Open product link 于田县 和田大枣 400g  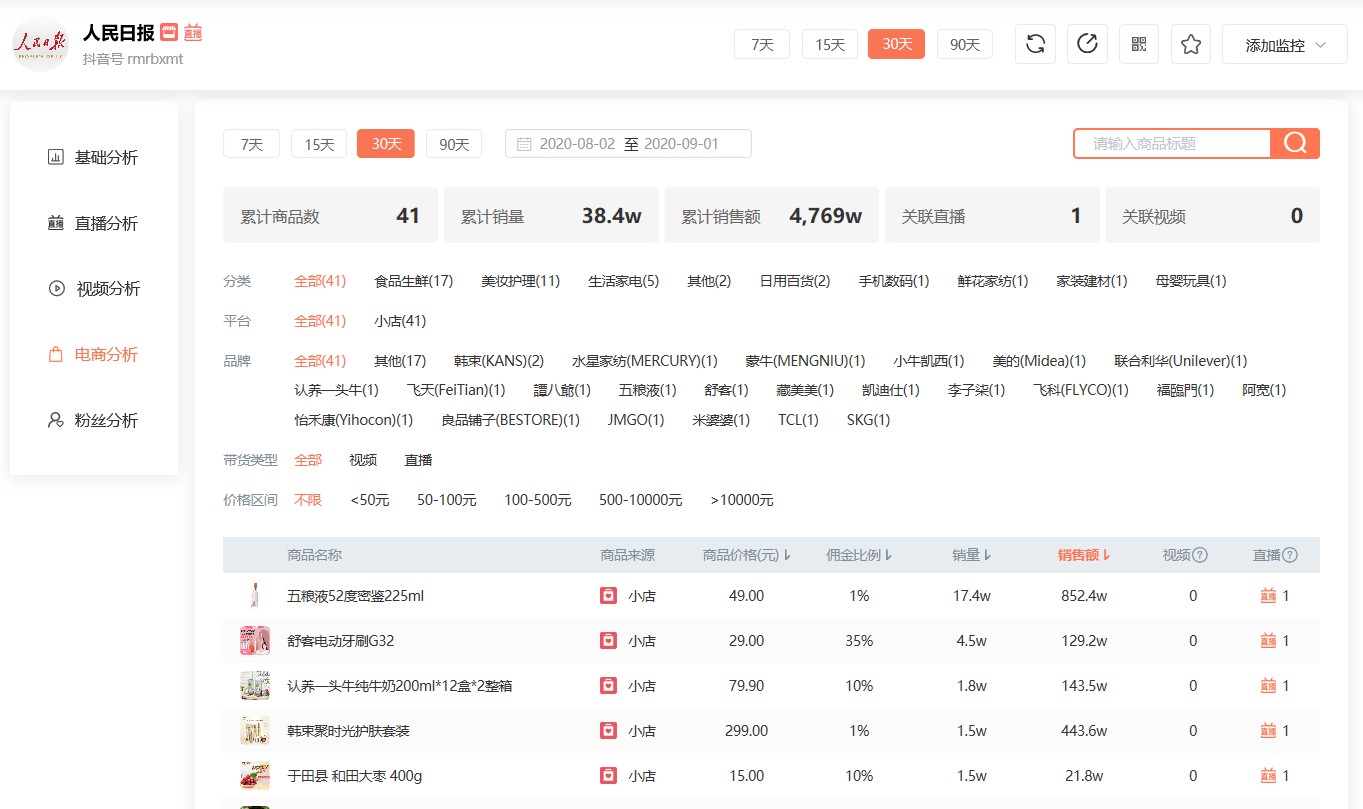coord(354,776)
